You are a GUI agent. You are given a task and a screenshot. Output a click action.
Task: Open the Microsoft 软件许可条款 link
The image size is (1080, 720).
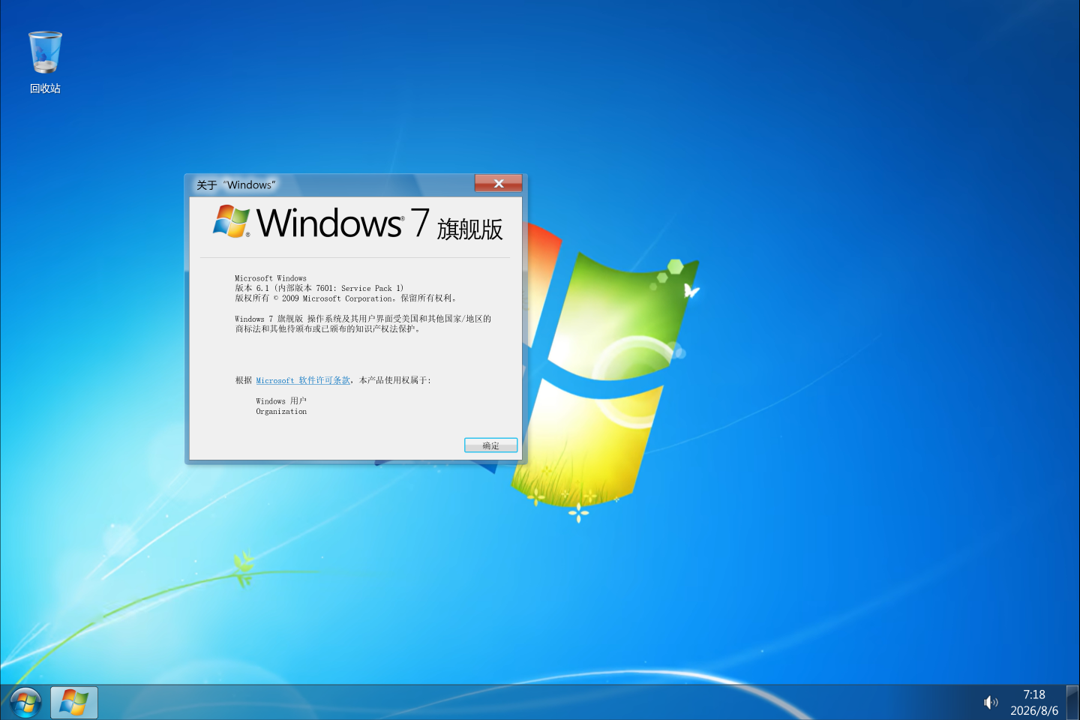tap(303, 380)
